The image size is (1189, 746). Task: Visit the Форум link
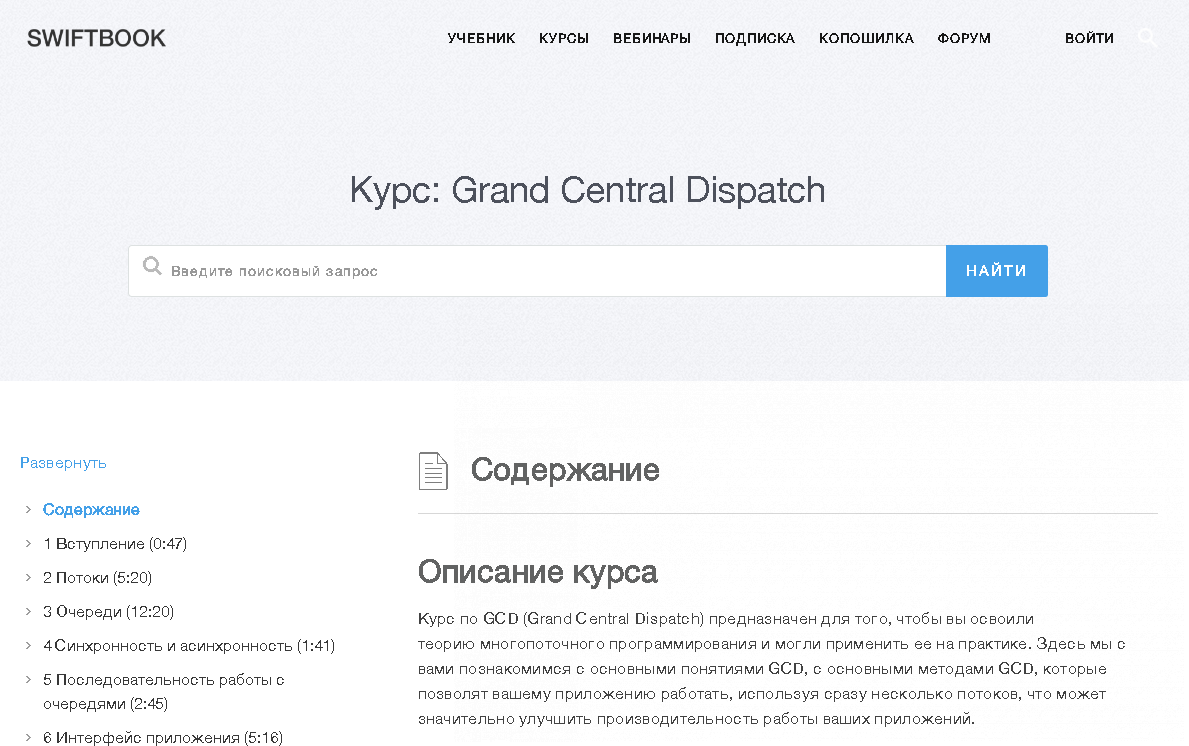coord(964,39)
